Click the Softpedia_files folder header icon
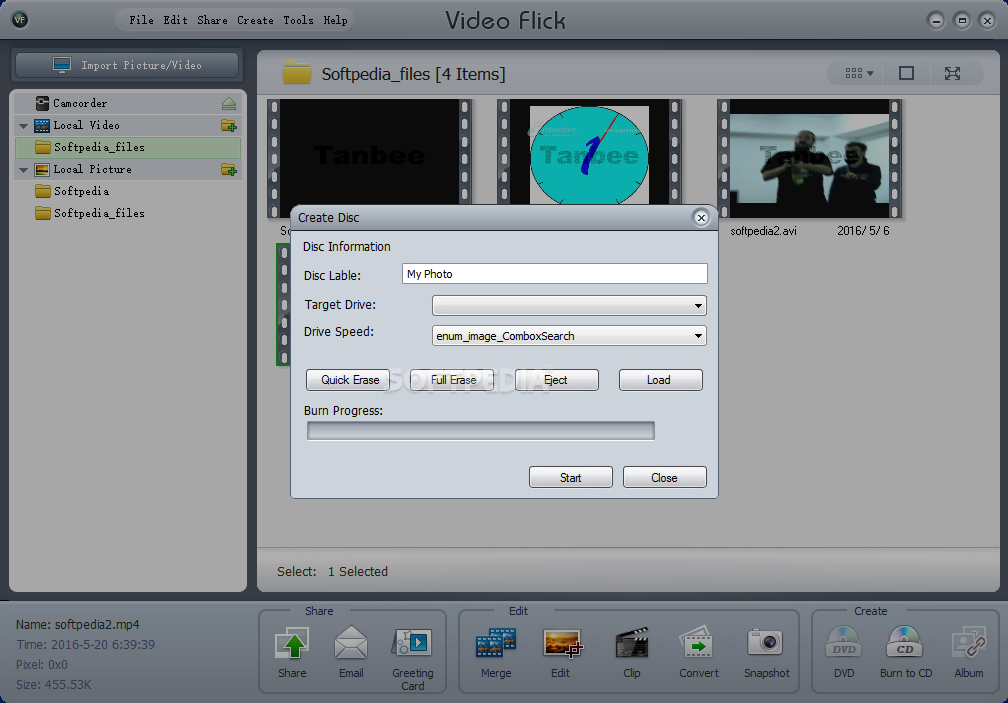 (x=296, y=73)
